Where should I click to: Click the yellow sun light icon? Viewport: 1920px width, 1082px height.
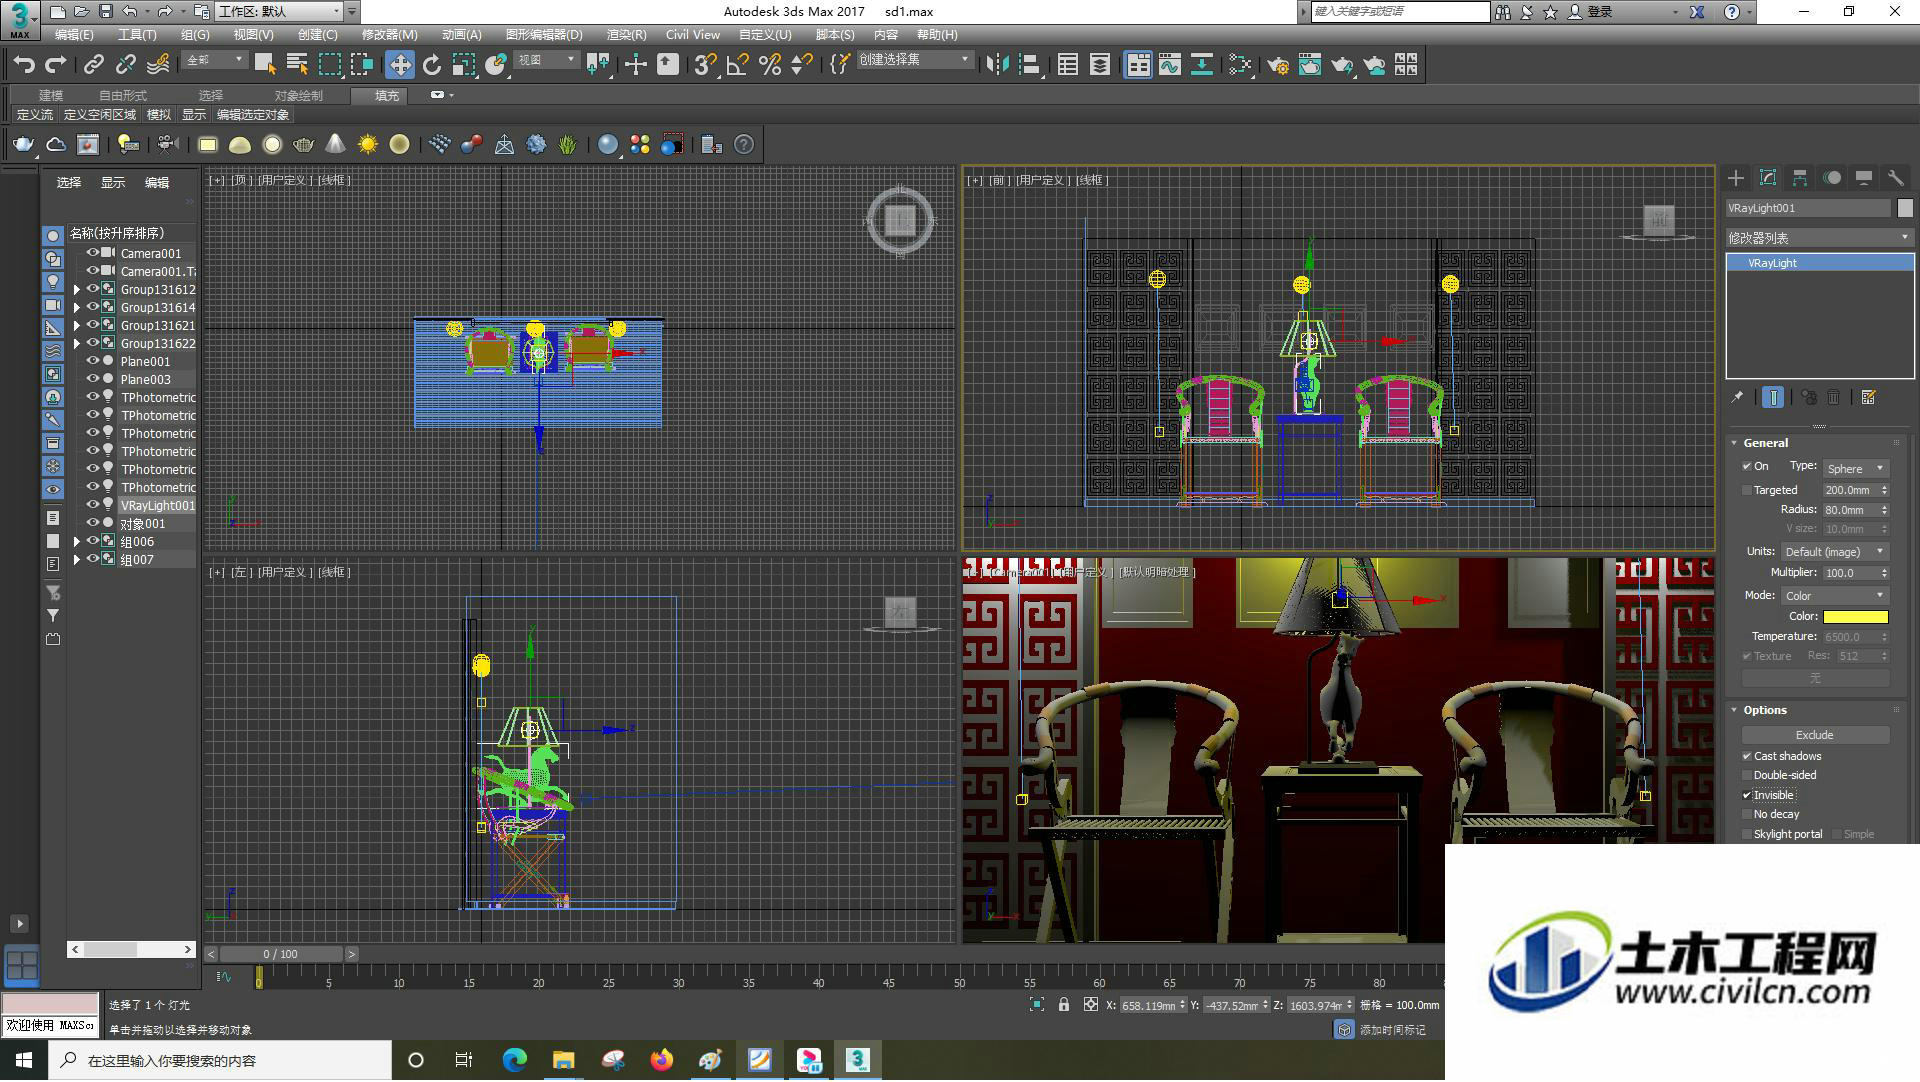pyautogui.click(x=368, y=145)
